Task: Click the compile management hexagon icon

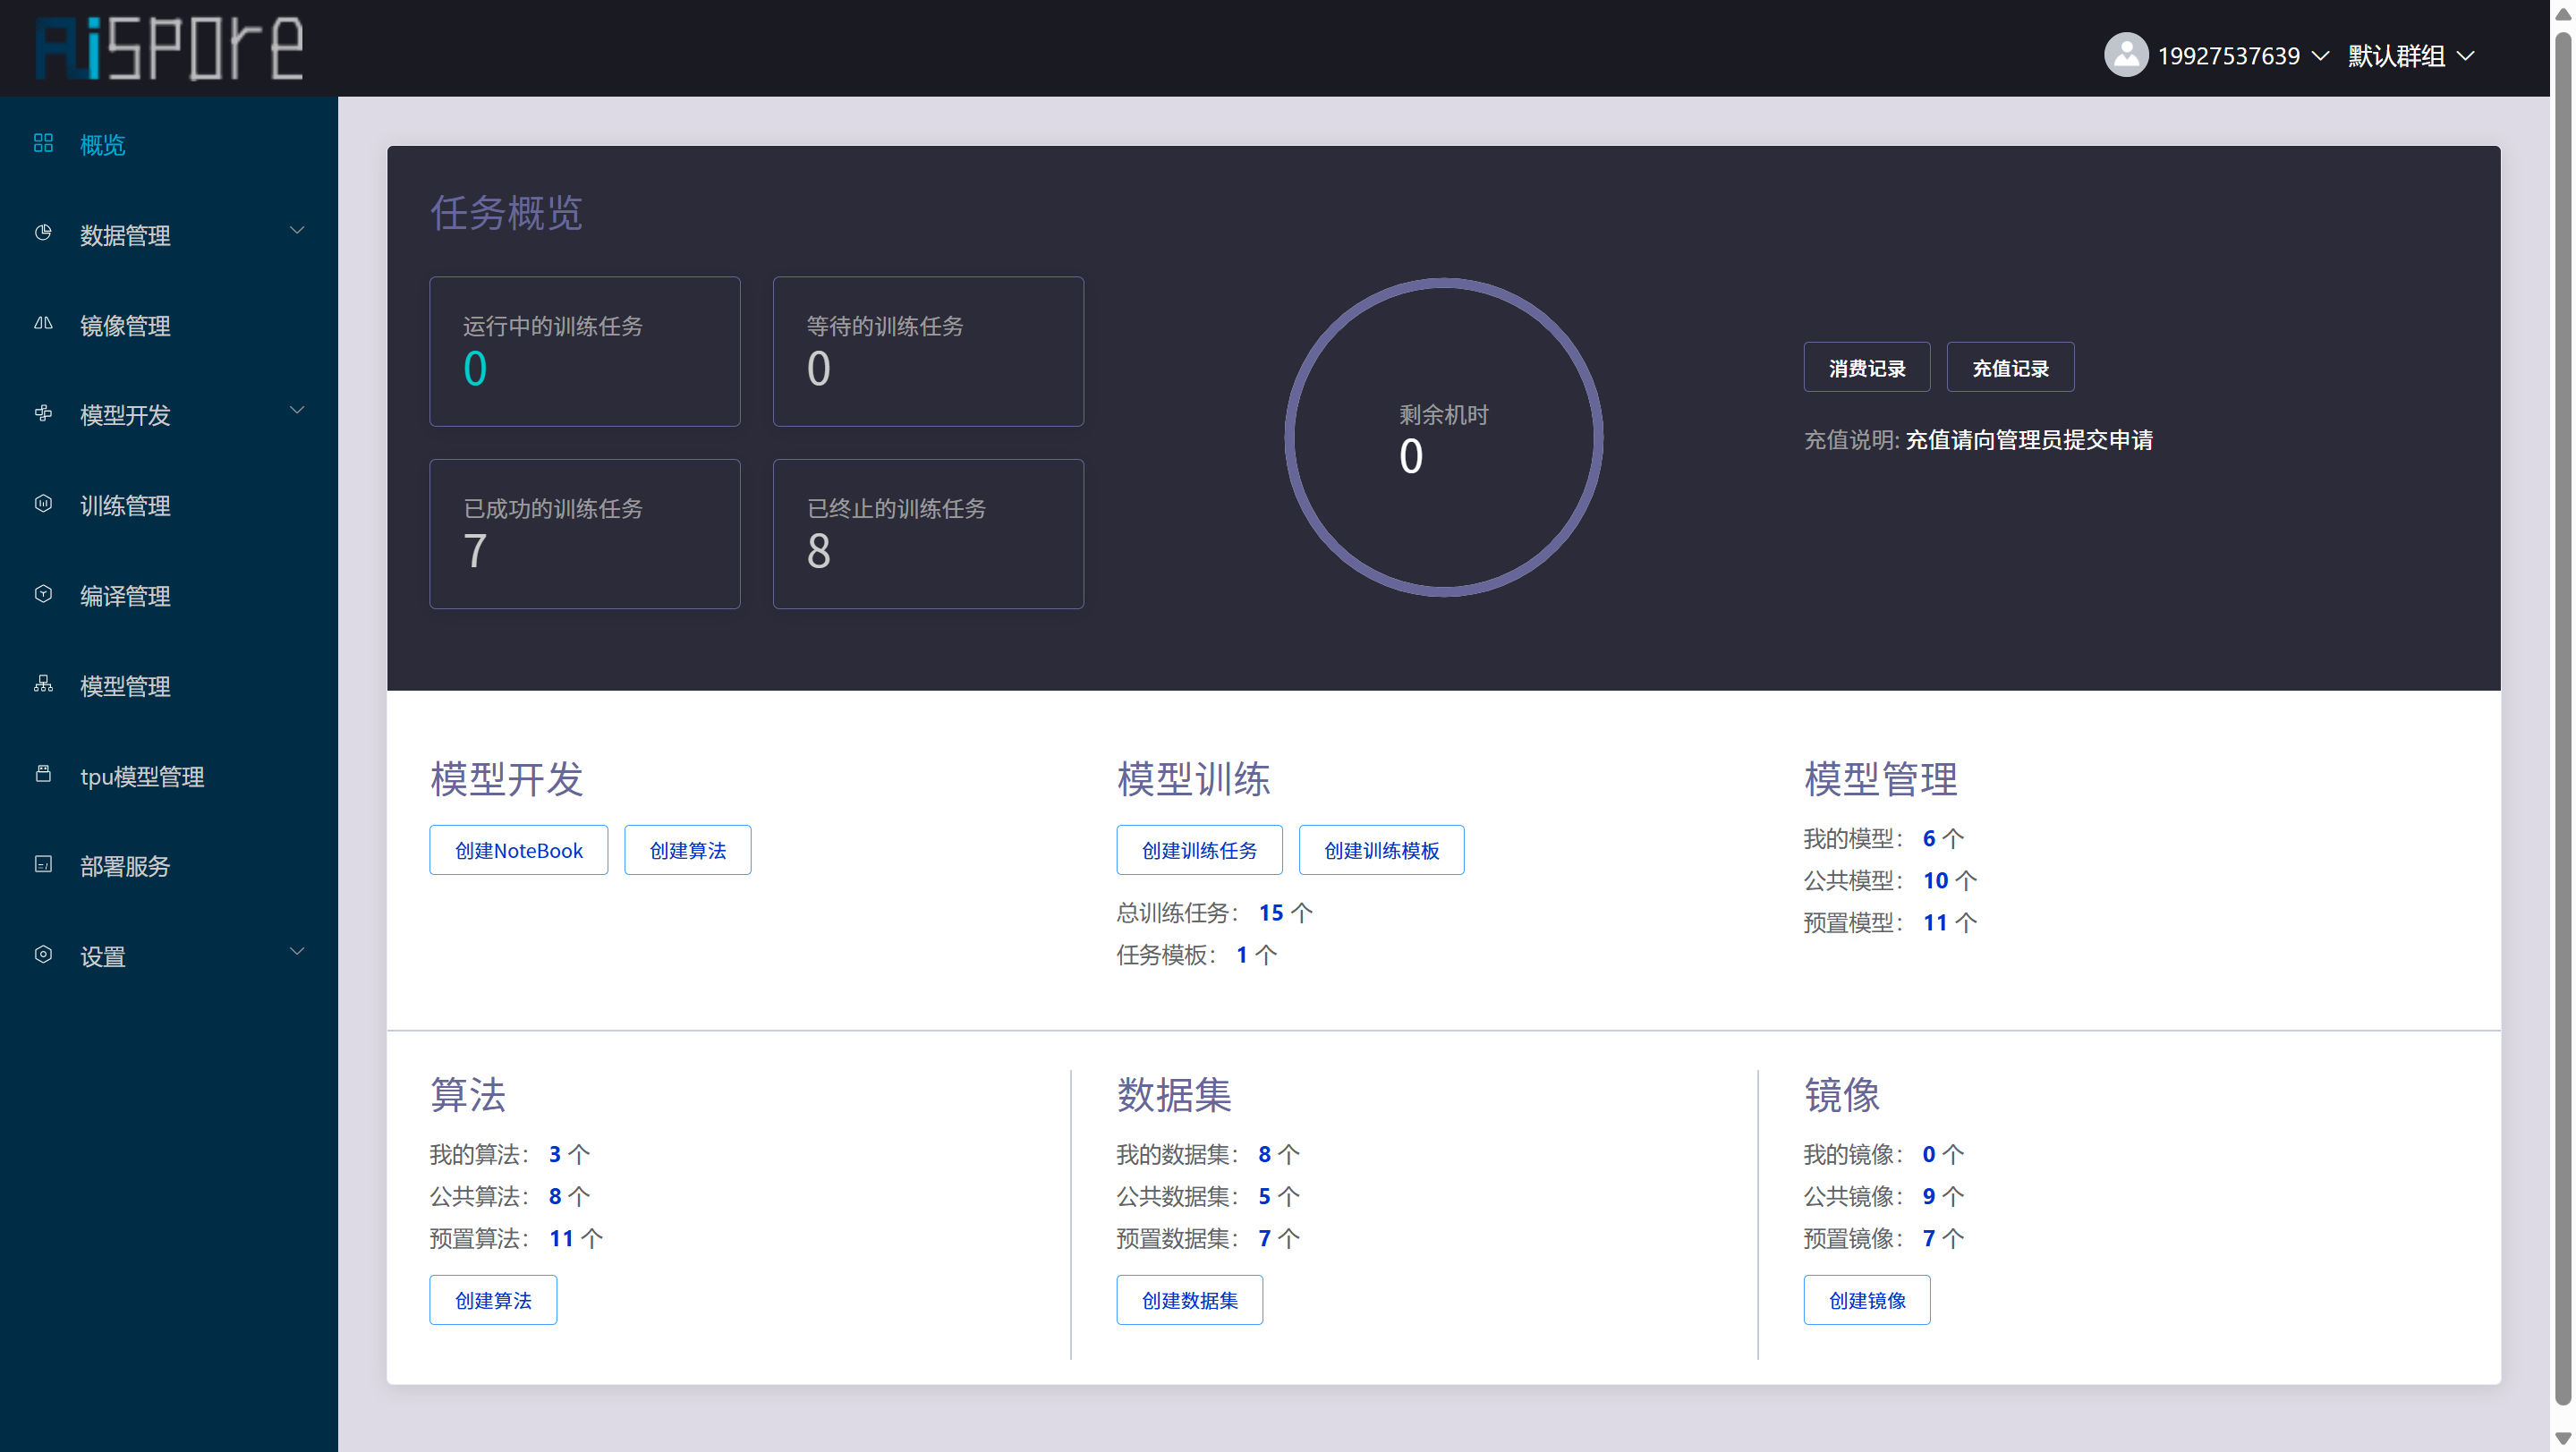Action: tap(43, 594)
